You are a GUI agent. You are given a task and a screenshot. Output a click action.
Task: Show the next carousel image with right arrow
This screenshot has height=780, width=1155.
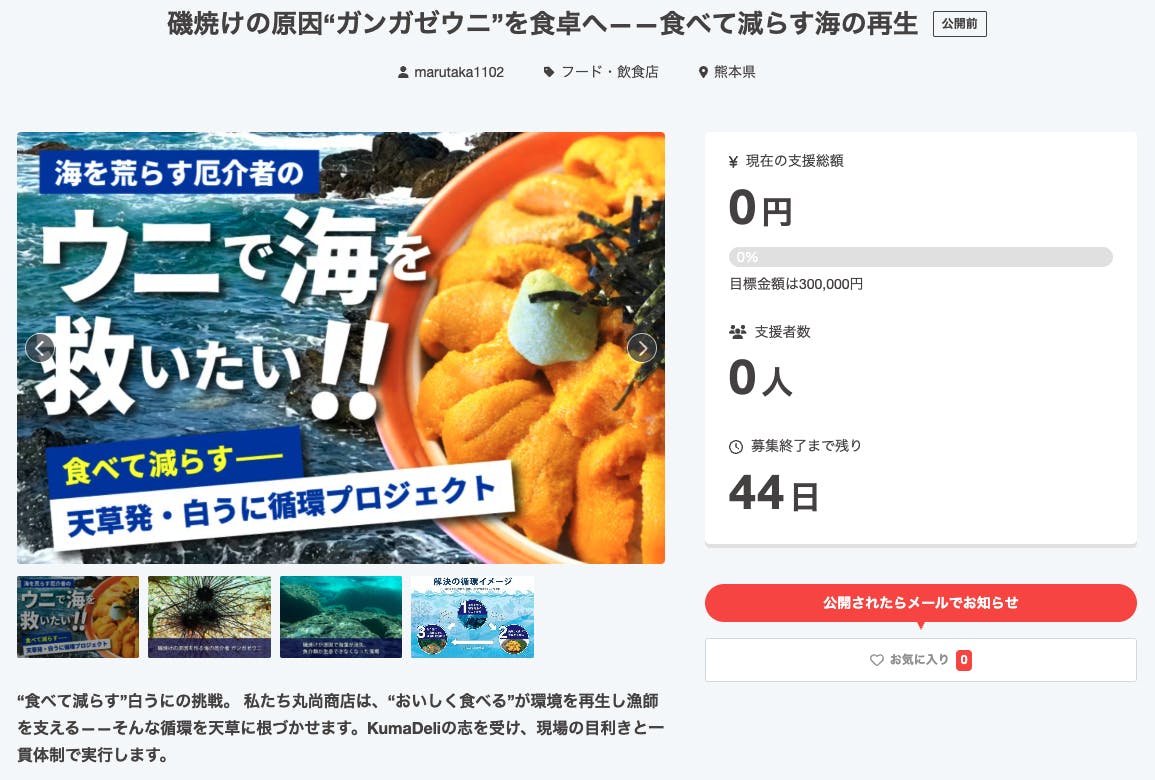pyautogui.click(x=642, y=348)
